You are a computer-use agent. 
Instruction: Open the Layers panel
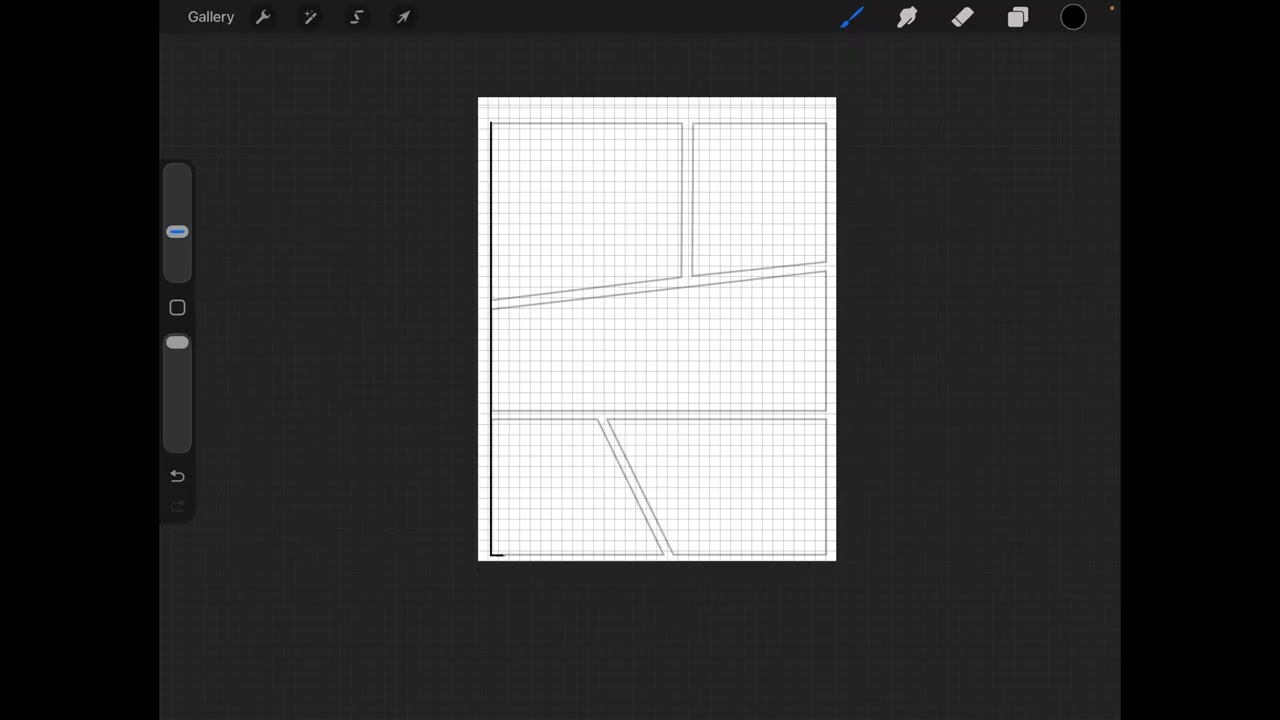click(x=1018, y=17)
